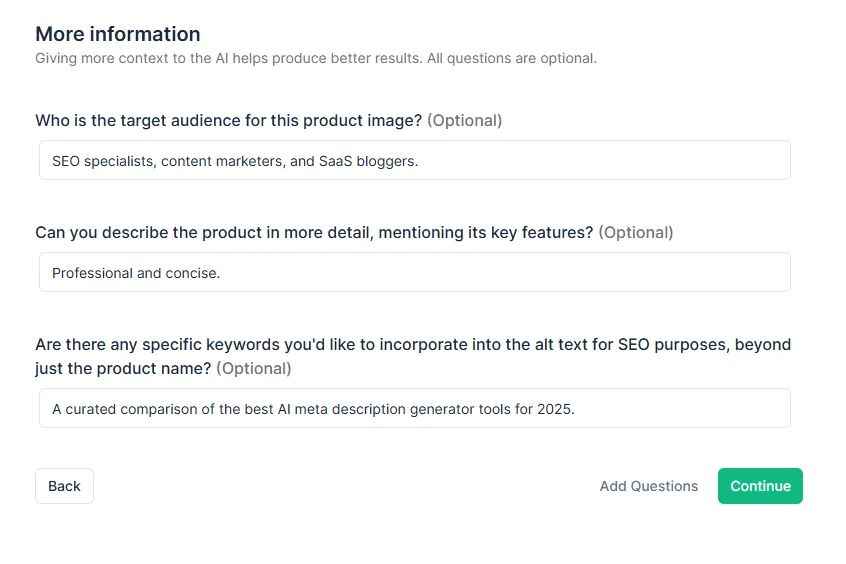The height and width of the screenshot is (564, 846).
Task: Click the "Who is the target audience" question label
Action: pos(229,120)
